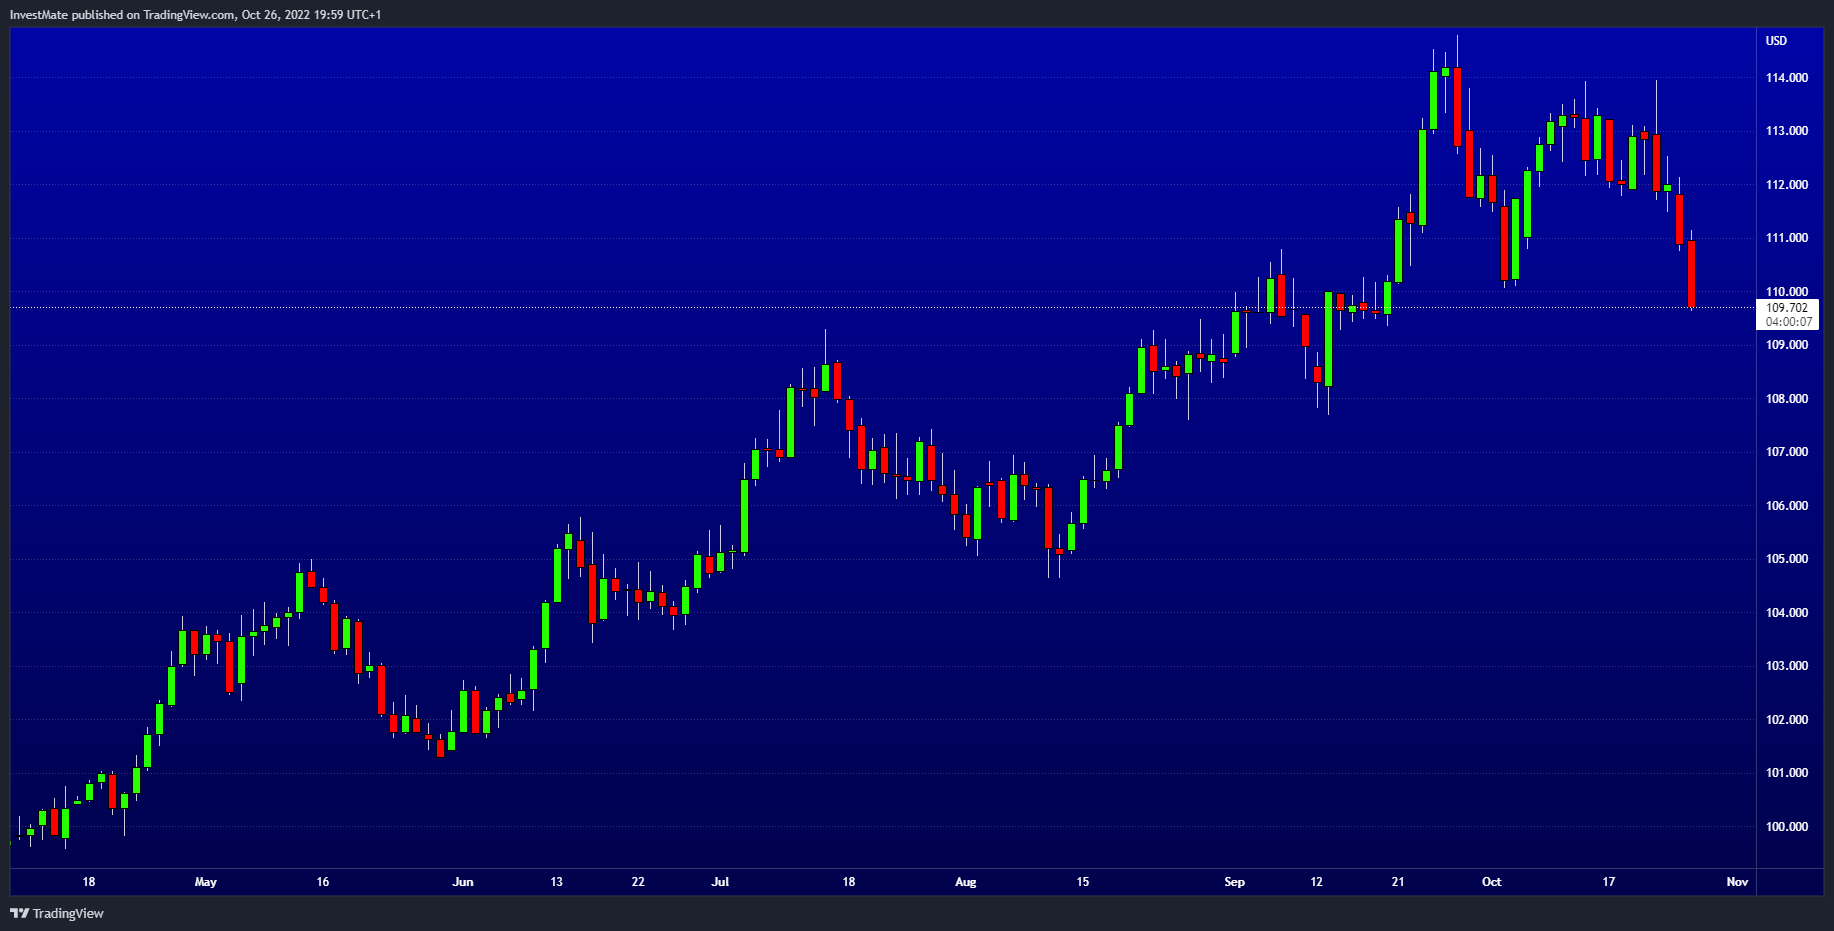Click the countdown timer 04:00:07
The width and height of the screenshot is (1834, 931).
click(1788, 322)
